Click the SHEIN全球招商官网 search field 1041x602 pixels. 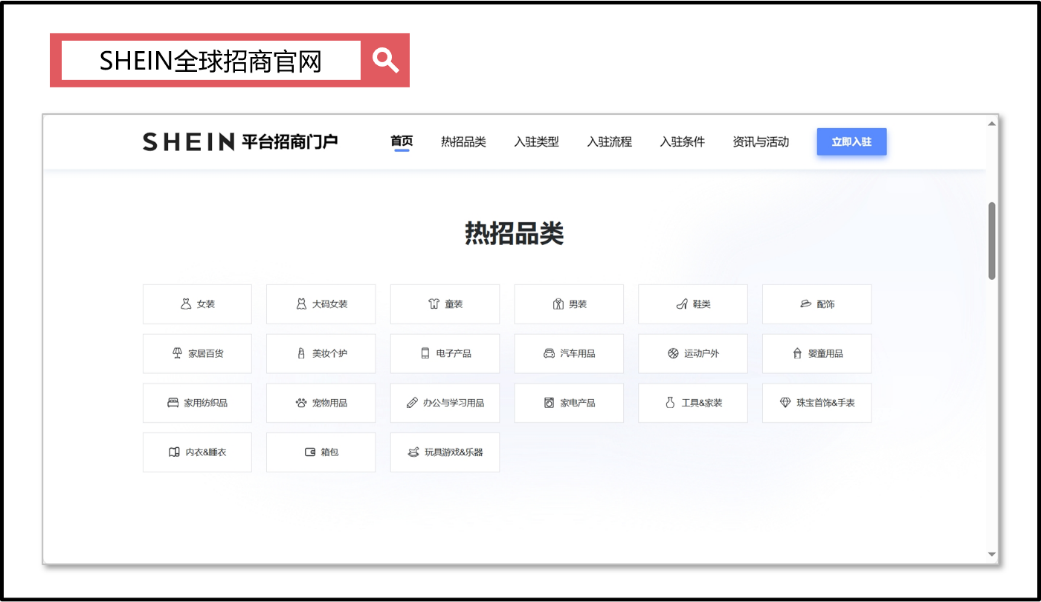(x=211, y=60)
